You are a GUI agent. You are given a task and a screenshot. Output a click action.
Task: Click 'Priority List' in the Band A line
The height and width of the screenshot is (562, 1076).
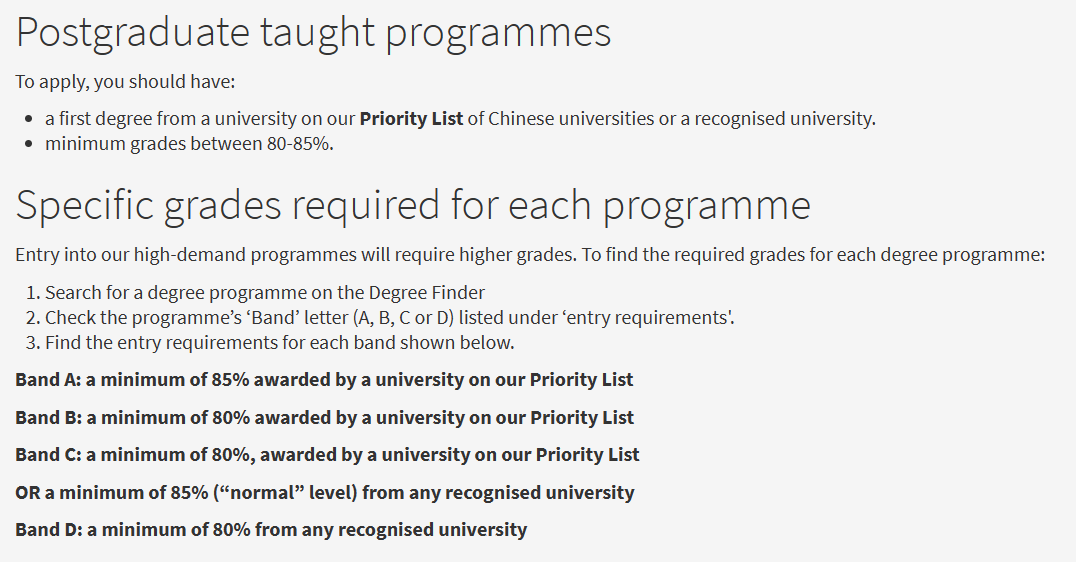point(581,380)
